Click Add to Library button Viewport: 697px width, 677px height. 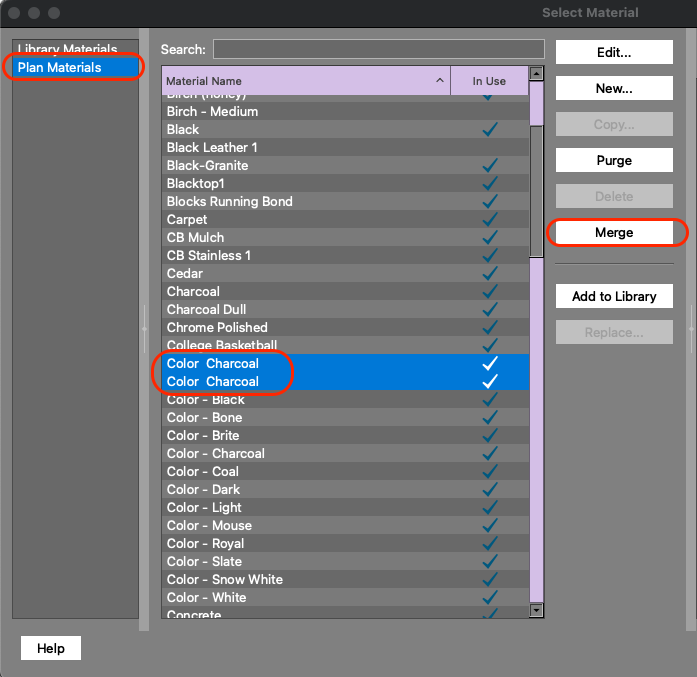614,297
